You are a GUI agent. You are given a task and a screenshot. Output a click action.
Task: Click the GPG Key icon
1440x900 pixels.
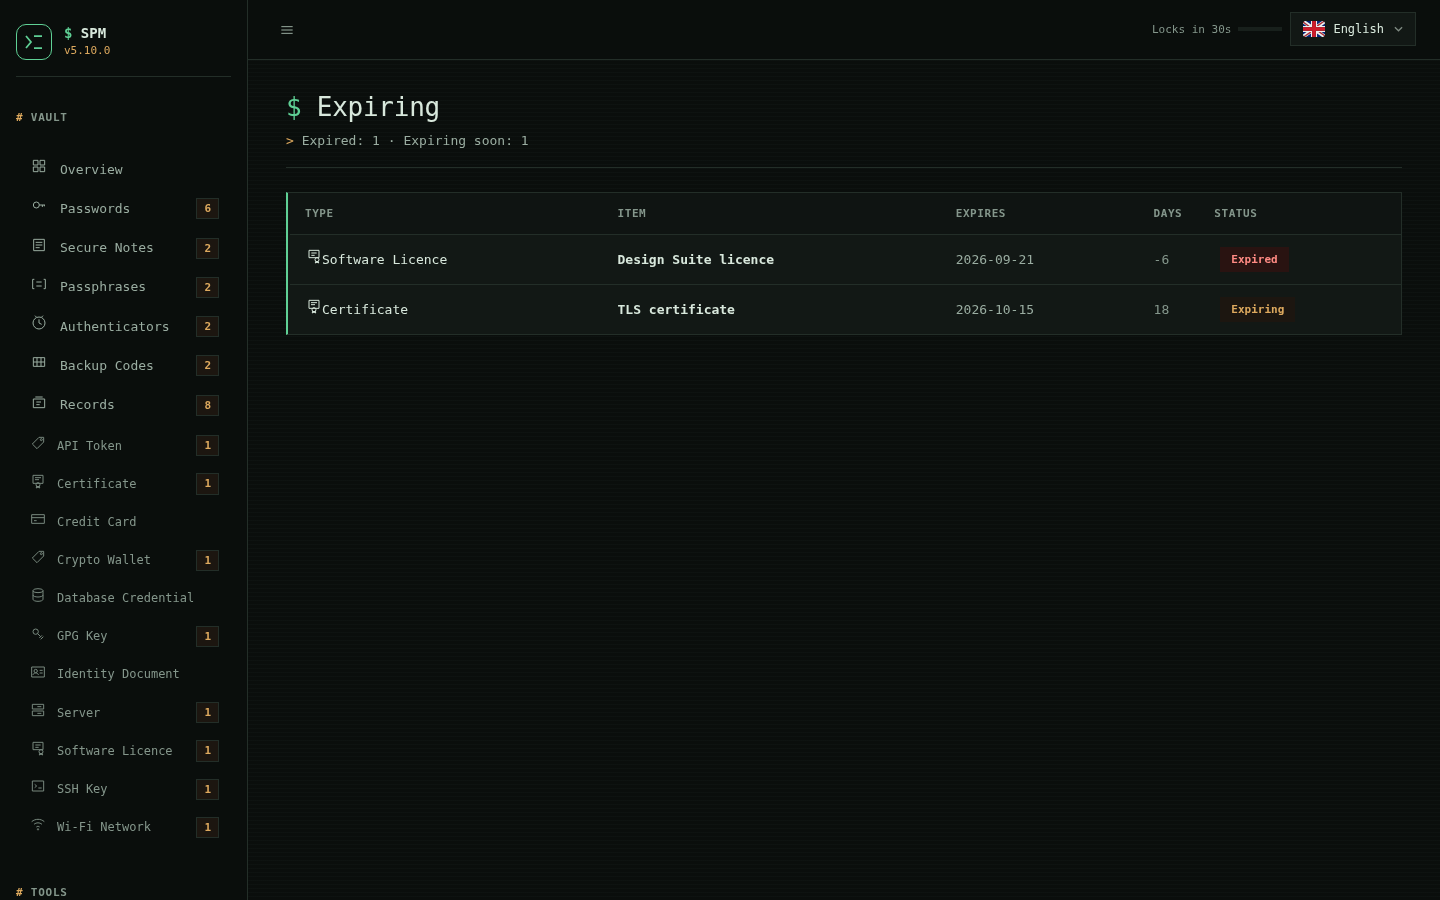[38, 633]
